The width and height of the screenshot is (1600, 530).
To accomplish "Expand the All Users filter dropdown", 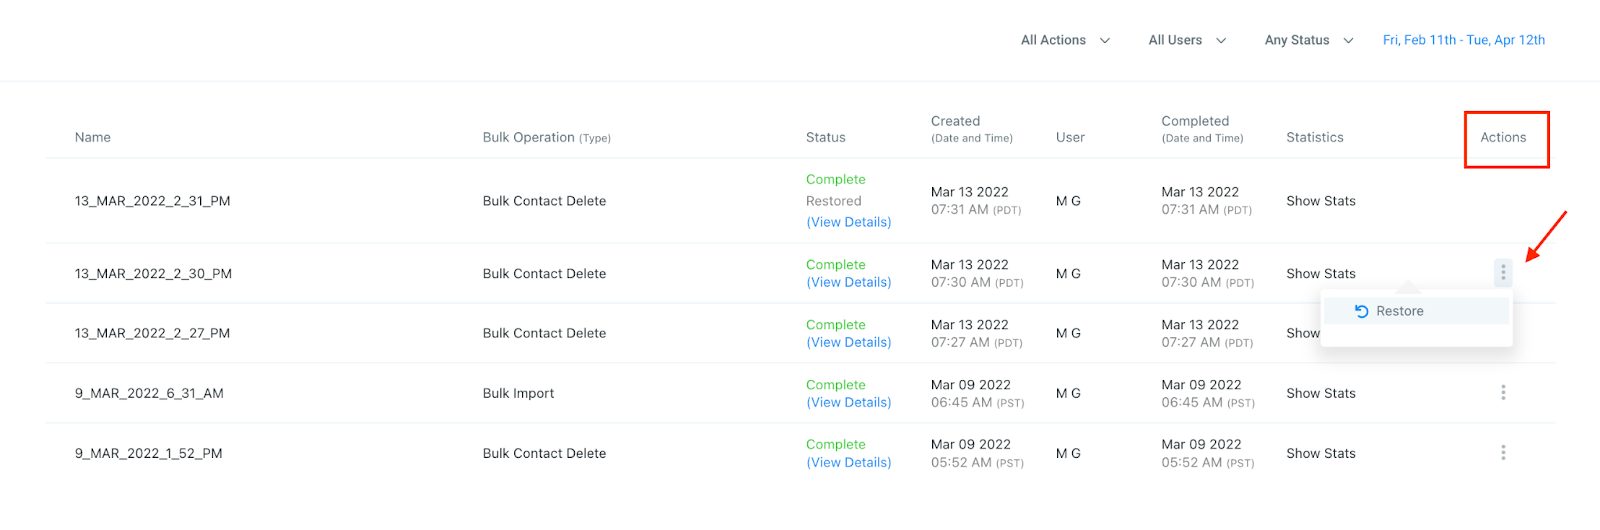I will (1187, 40).
